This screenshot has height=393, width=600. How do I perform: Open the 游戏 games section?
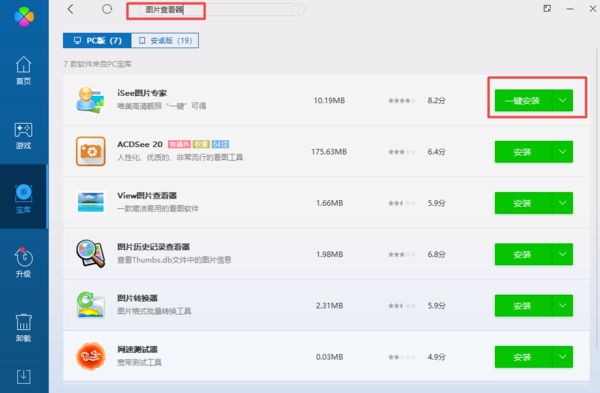[24, 136]
